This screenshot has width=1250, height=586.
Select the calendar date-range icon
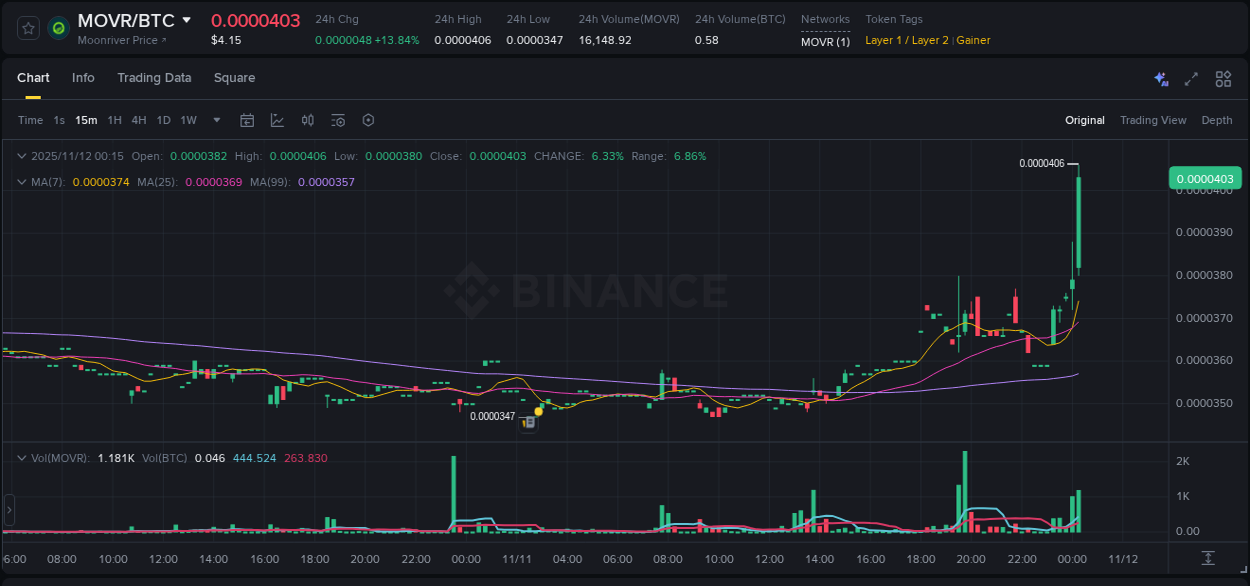click(x=247, y=120)
